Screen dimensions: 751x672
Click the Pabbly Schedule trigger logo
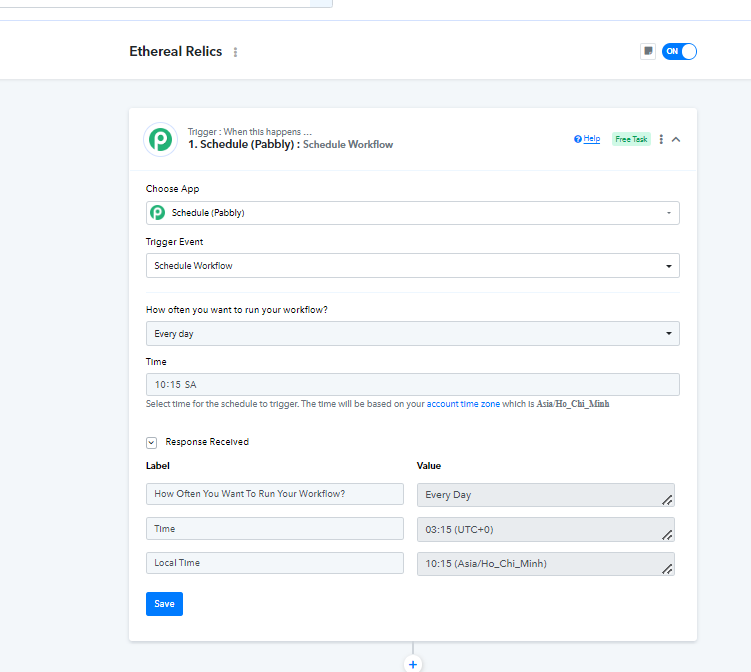point(160,139)
